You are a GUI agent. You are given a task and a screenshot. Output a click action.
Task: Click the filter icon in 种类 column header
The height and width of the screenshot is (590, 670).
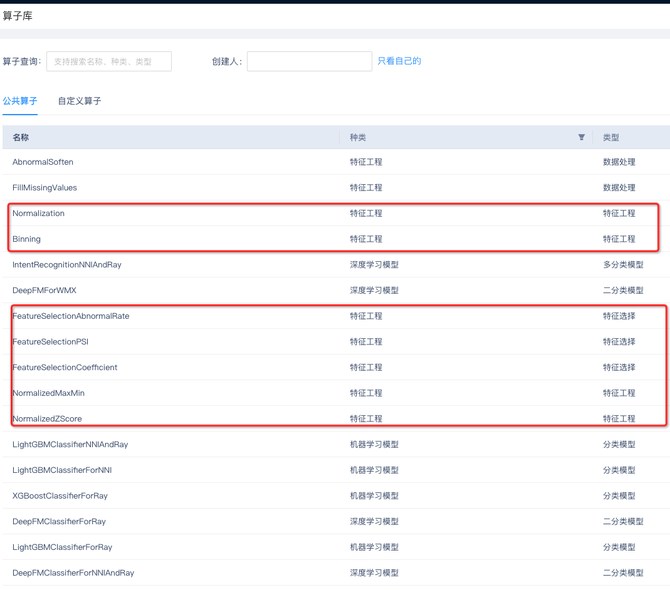click(581, 137)
